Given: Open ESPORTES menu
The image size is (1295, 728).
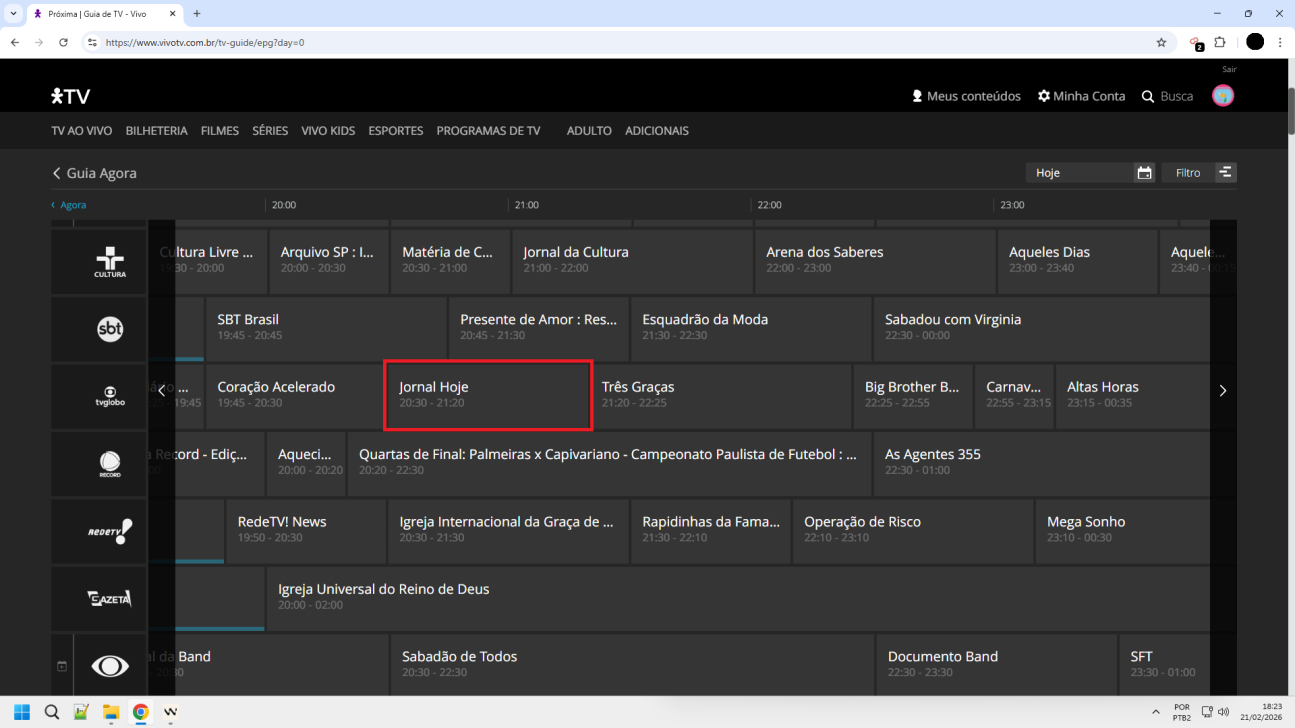Looking at the screenshot, I should (396, 131).
